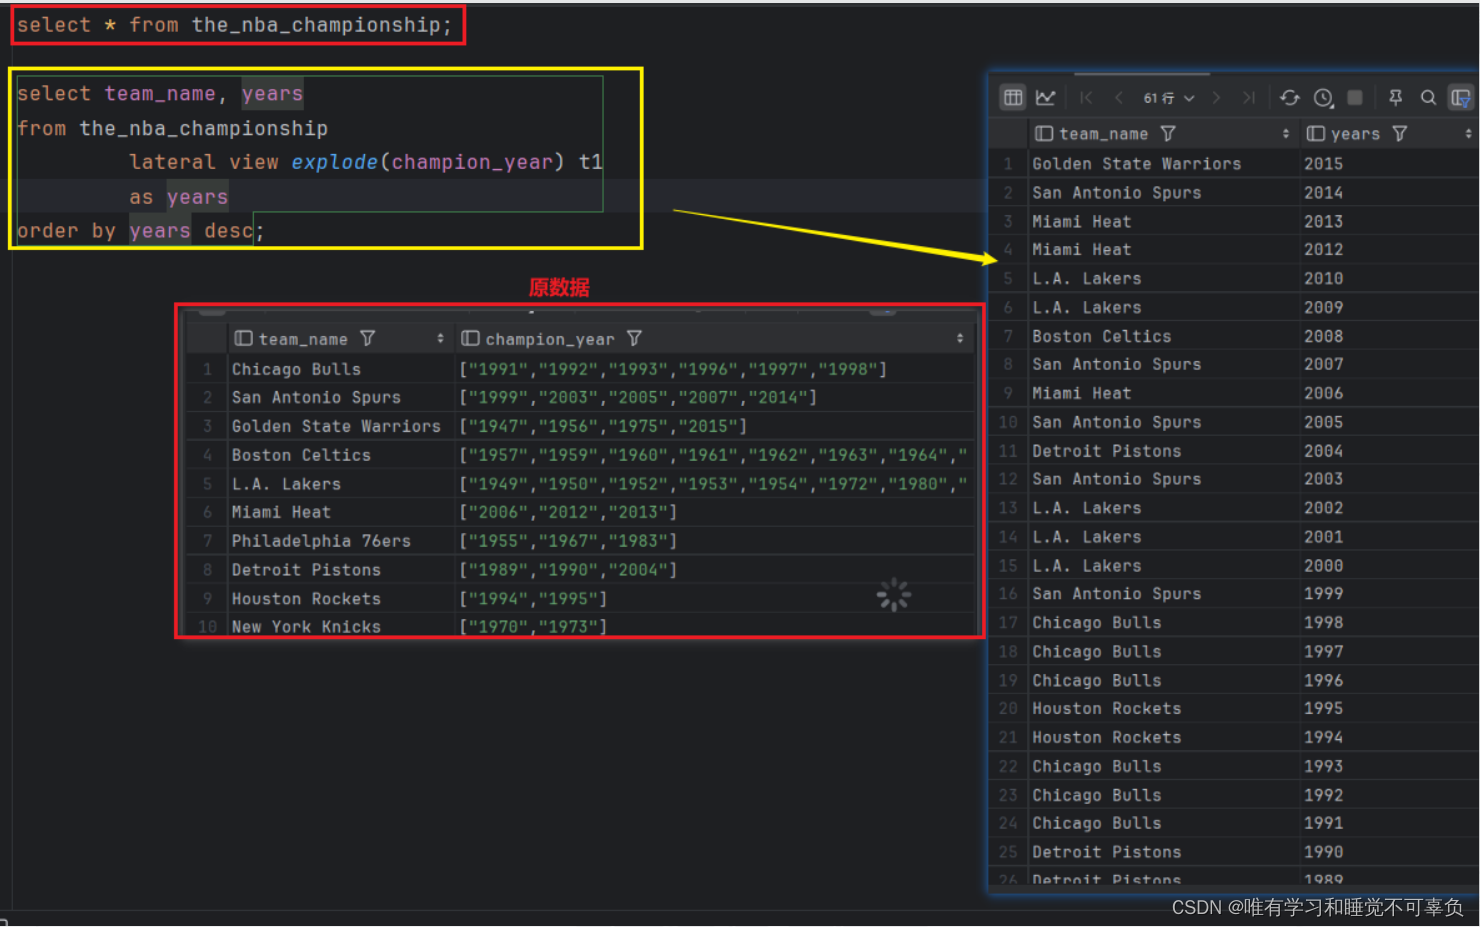Select the years header in results grid

(1355, 133)
